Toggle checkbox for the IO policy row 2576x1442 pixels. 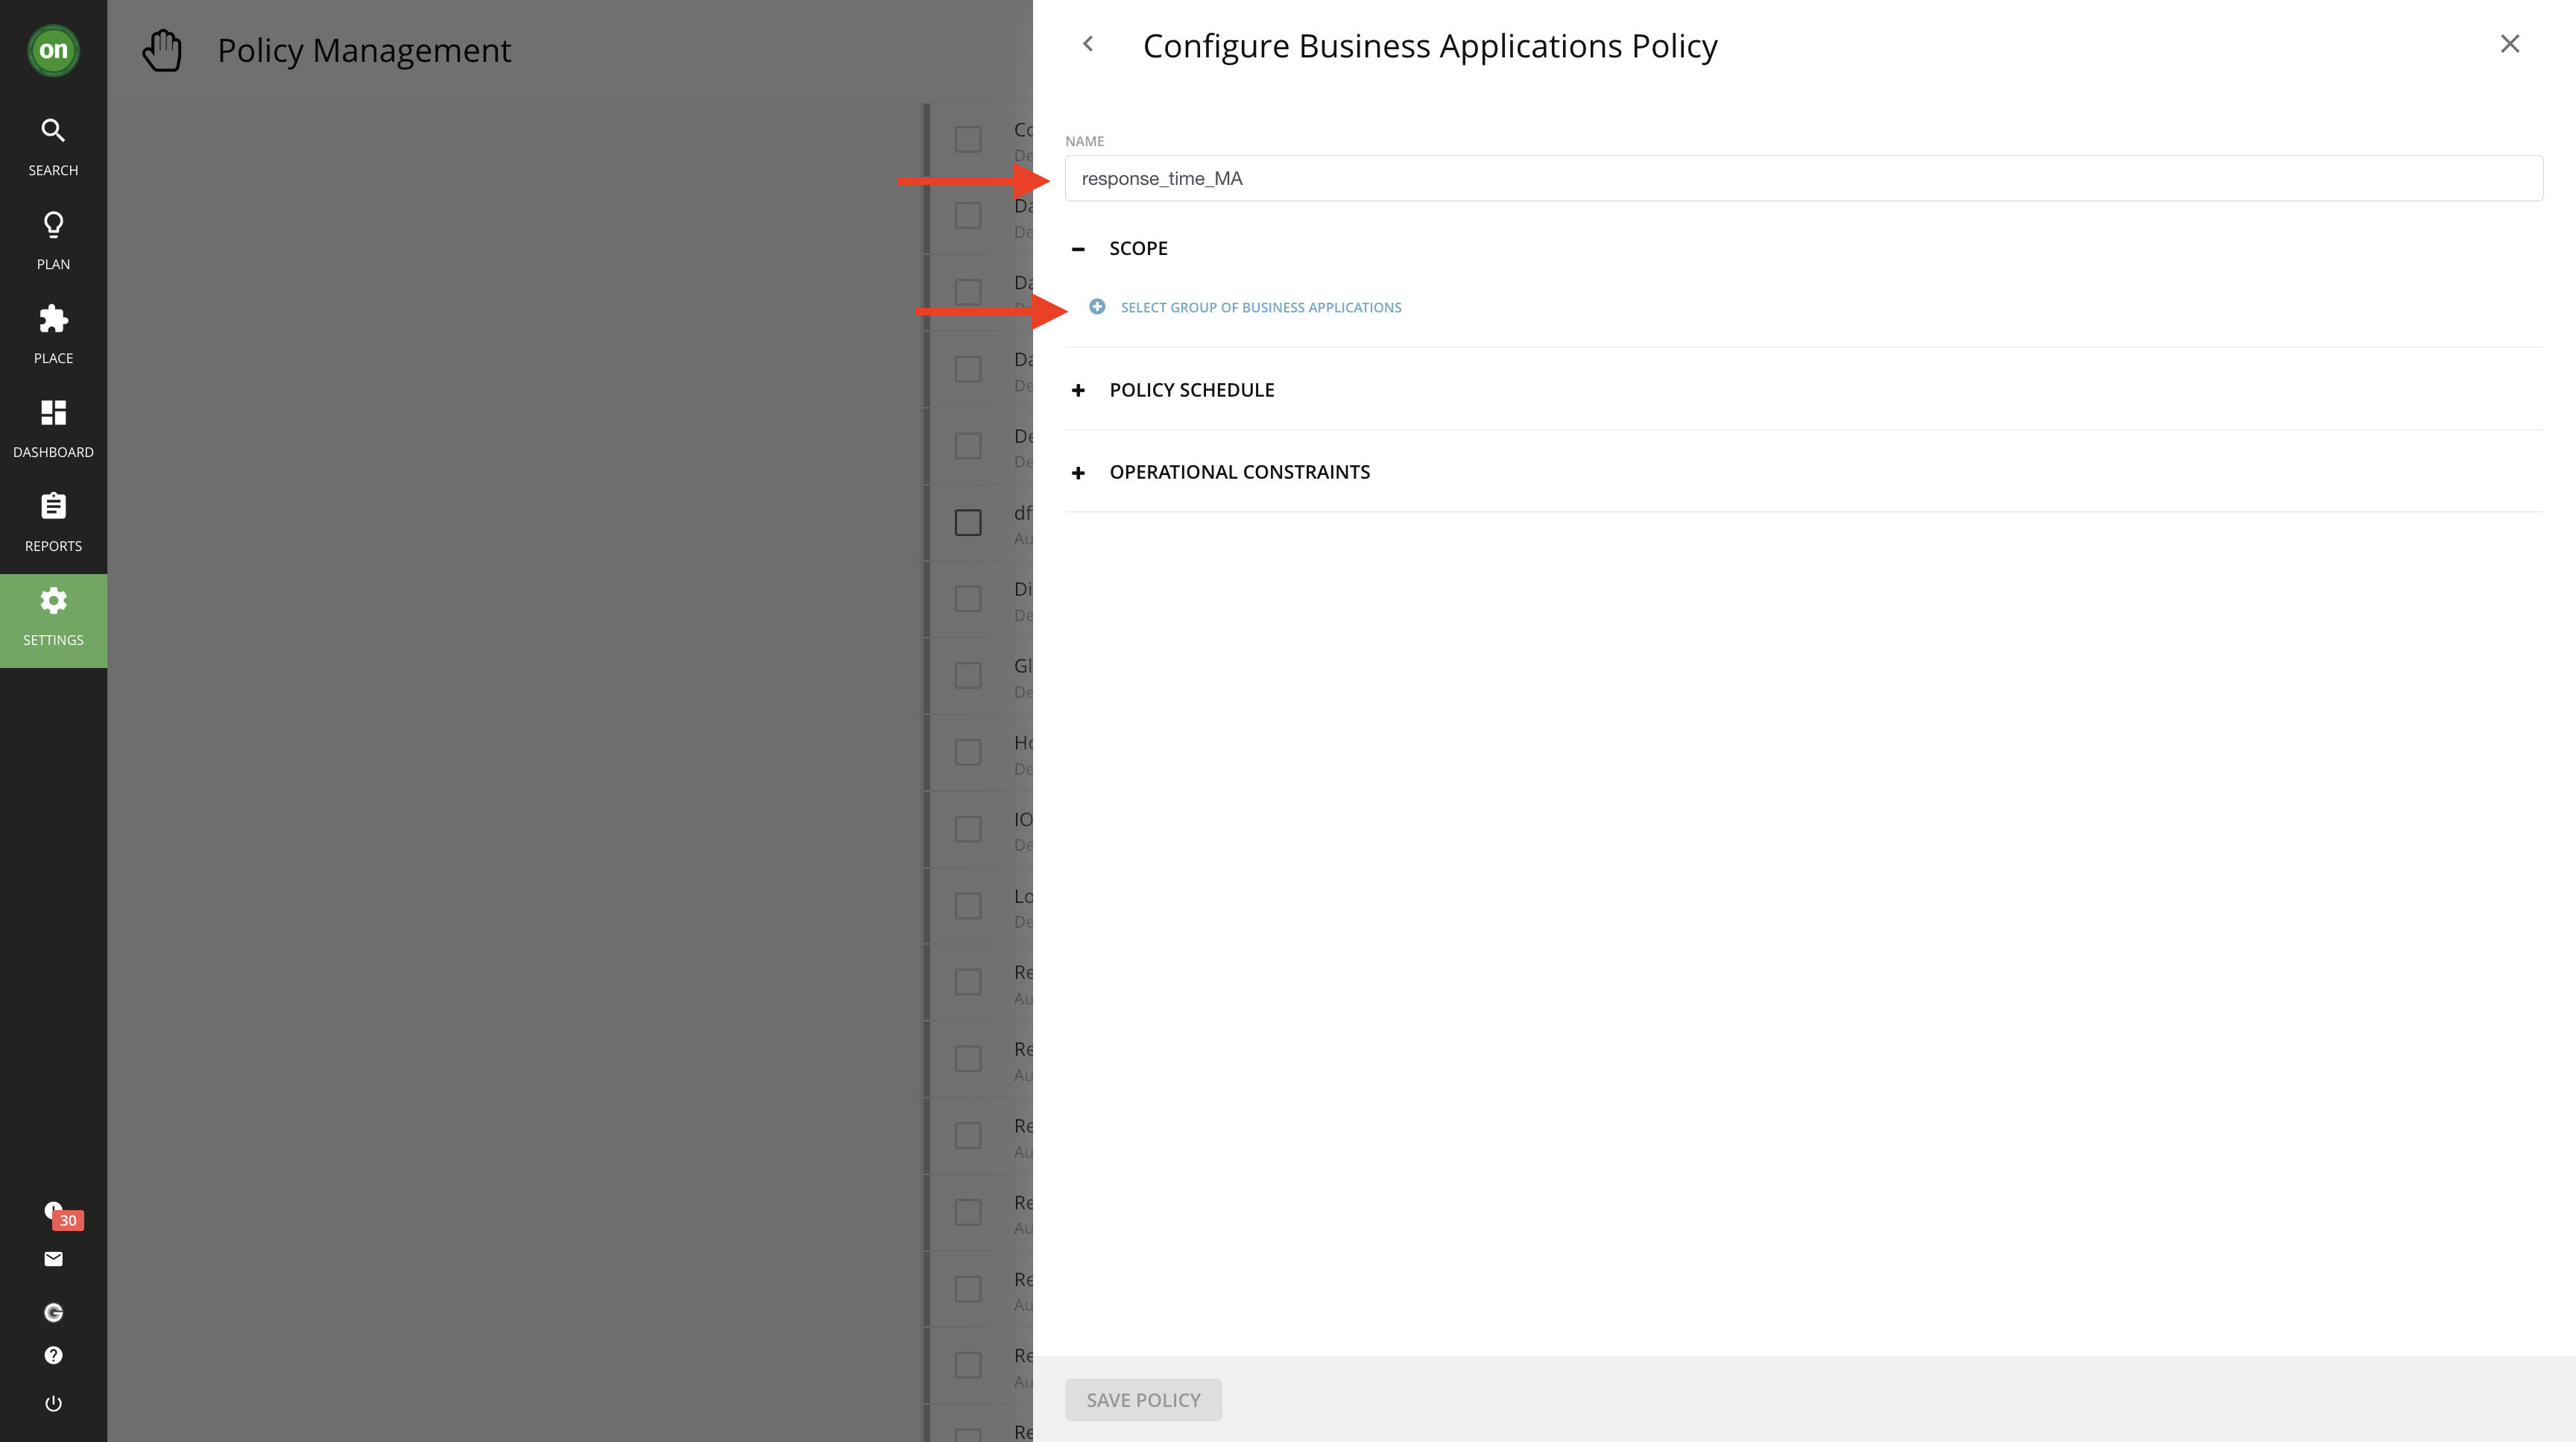pyautogui.click(x=967, y=829)
